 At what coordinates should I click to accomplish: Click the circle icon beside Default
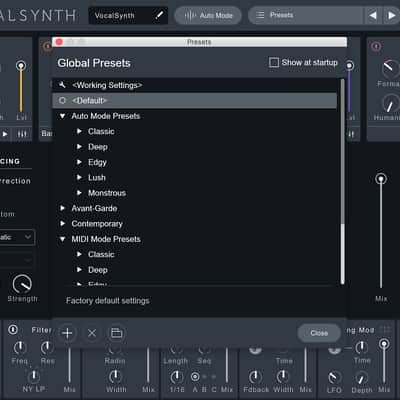click(62, 100)
